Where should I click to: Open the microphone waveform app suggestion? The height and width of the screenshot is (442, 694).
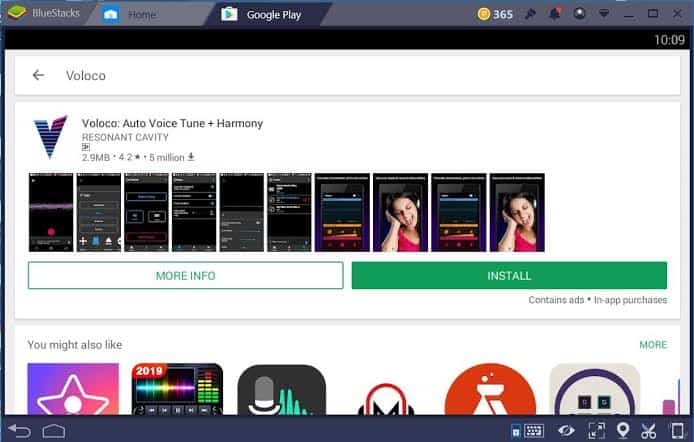[x=281, y=389]
